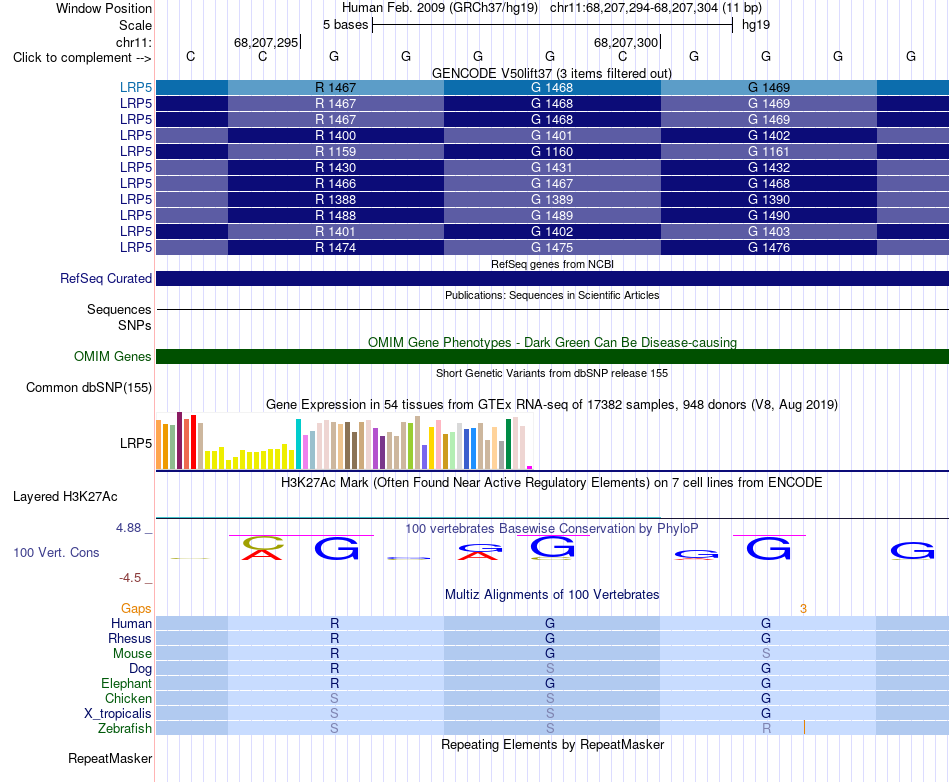This screenshot has width=950, height=782.
Task: Select LRP5 transcript codon R 1466
Action: [336, 184]
